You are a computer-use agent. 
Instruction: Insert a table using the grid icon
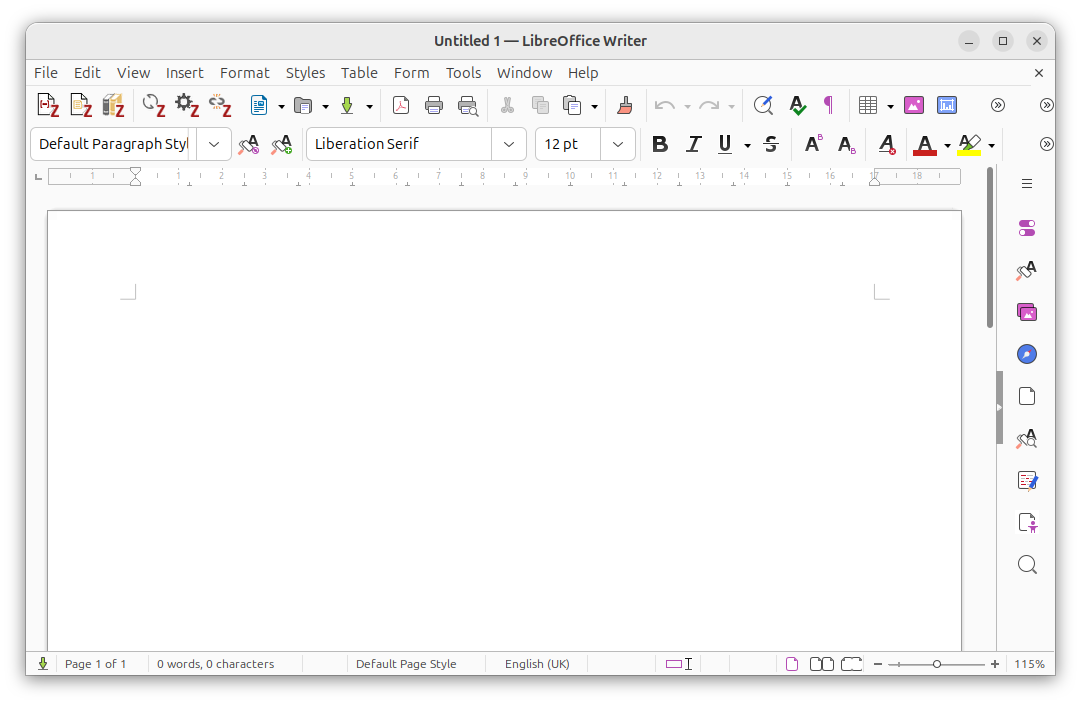click(x=868, y=105)
